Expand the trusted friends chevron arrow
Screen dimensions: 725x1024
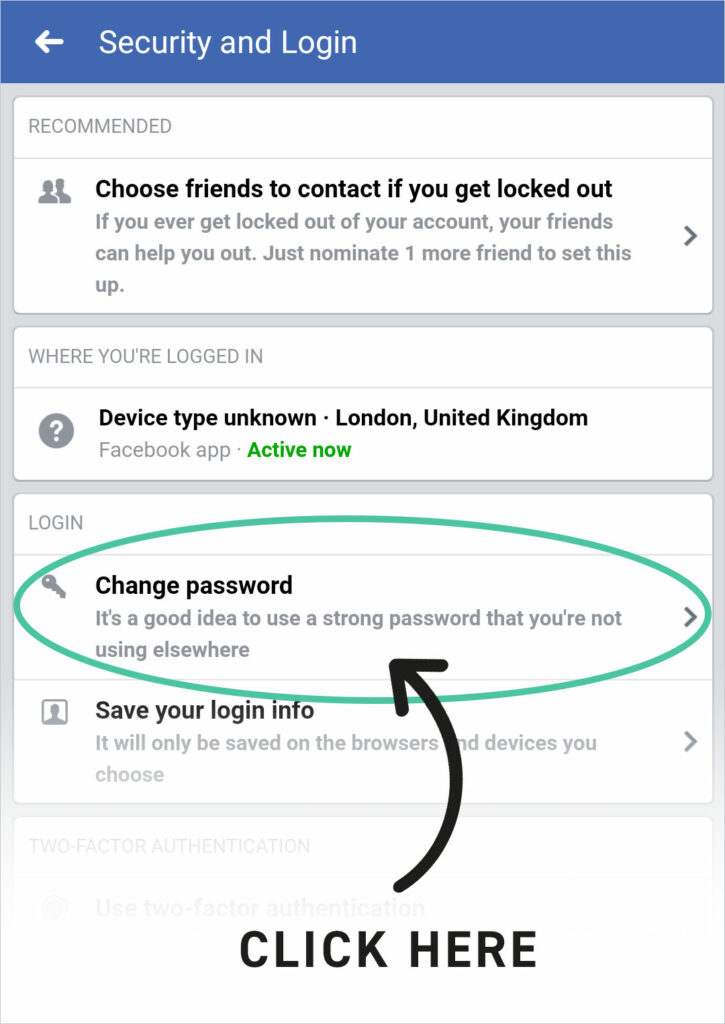pyautogui.click(x=690, y=236)
